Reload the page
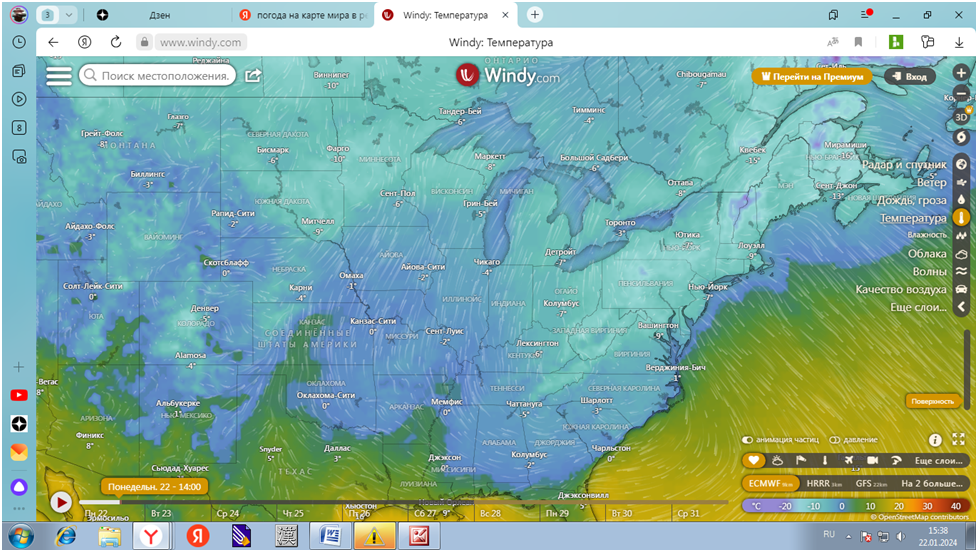The image size is (978, 552). 116,42
